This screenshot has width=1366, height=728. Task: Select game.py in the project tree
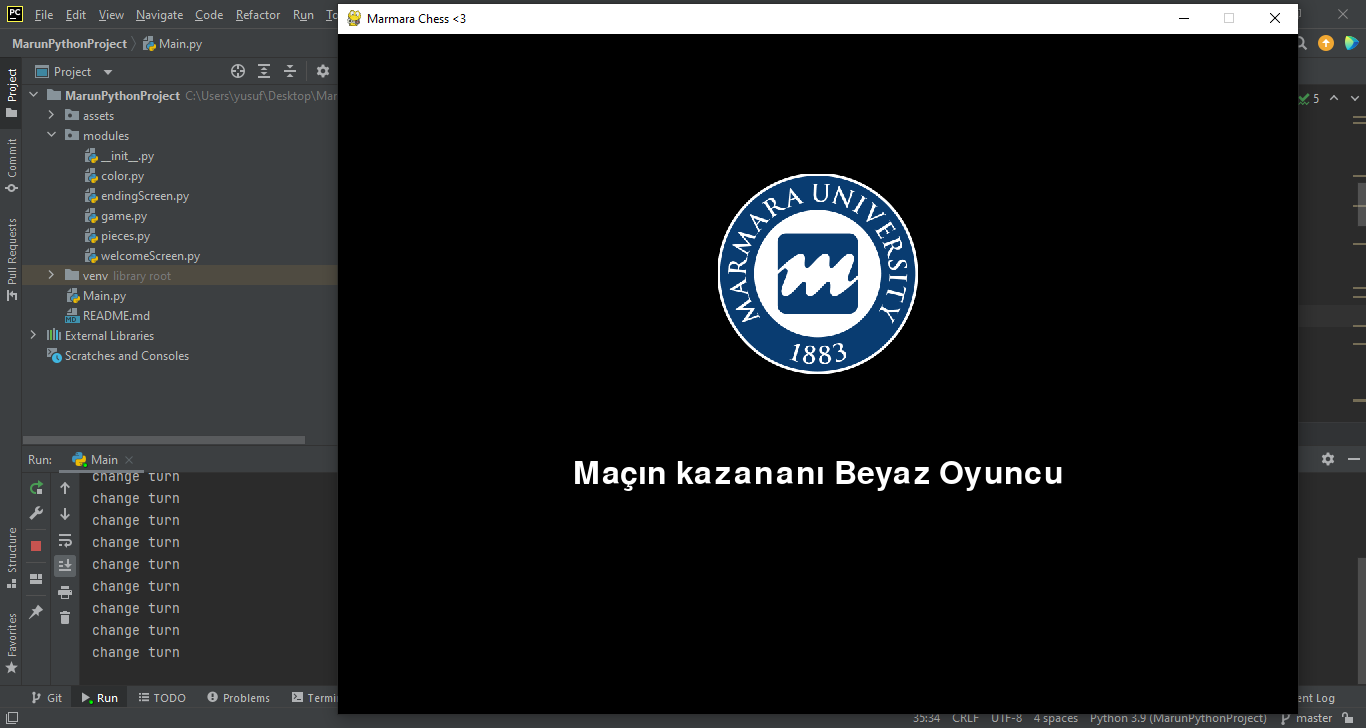(124, 216)
